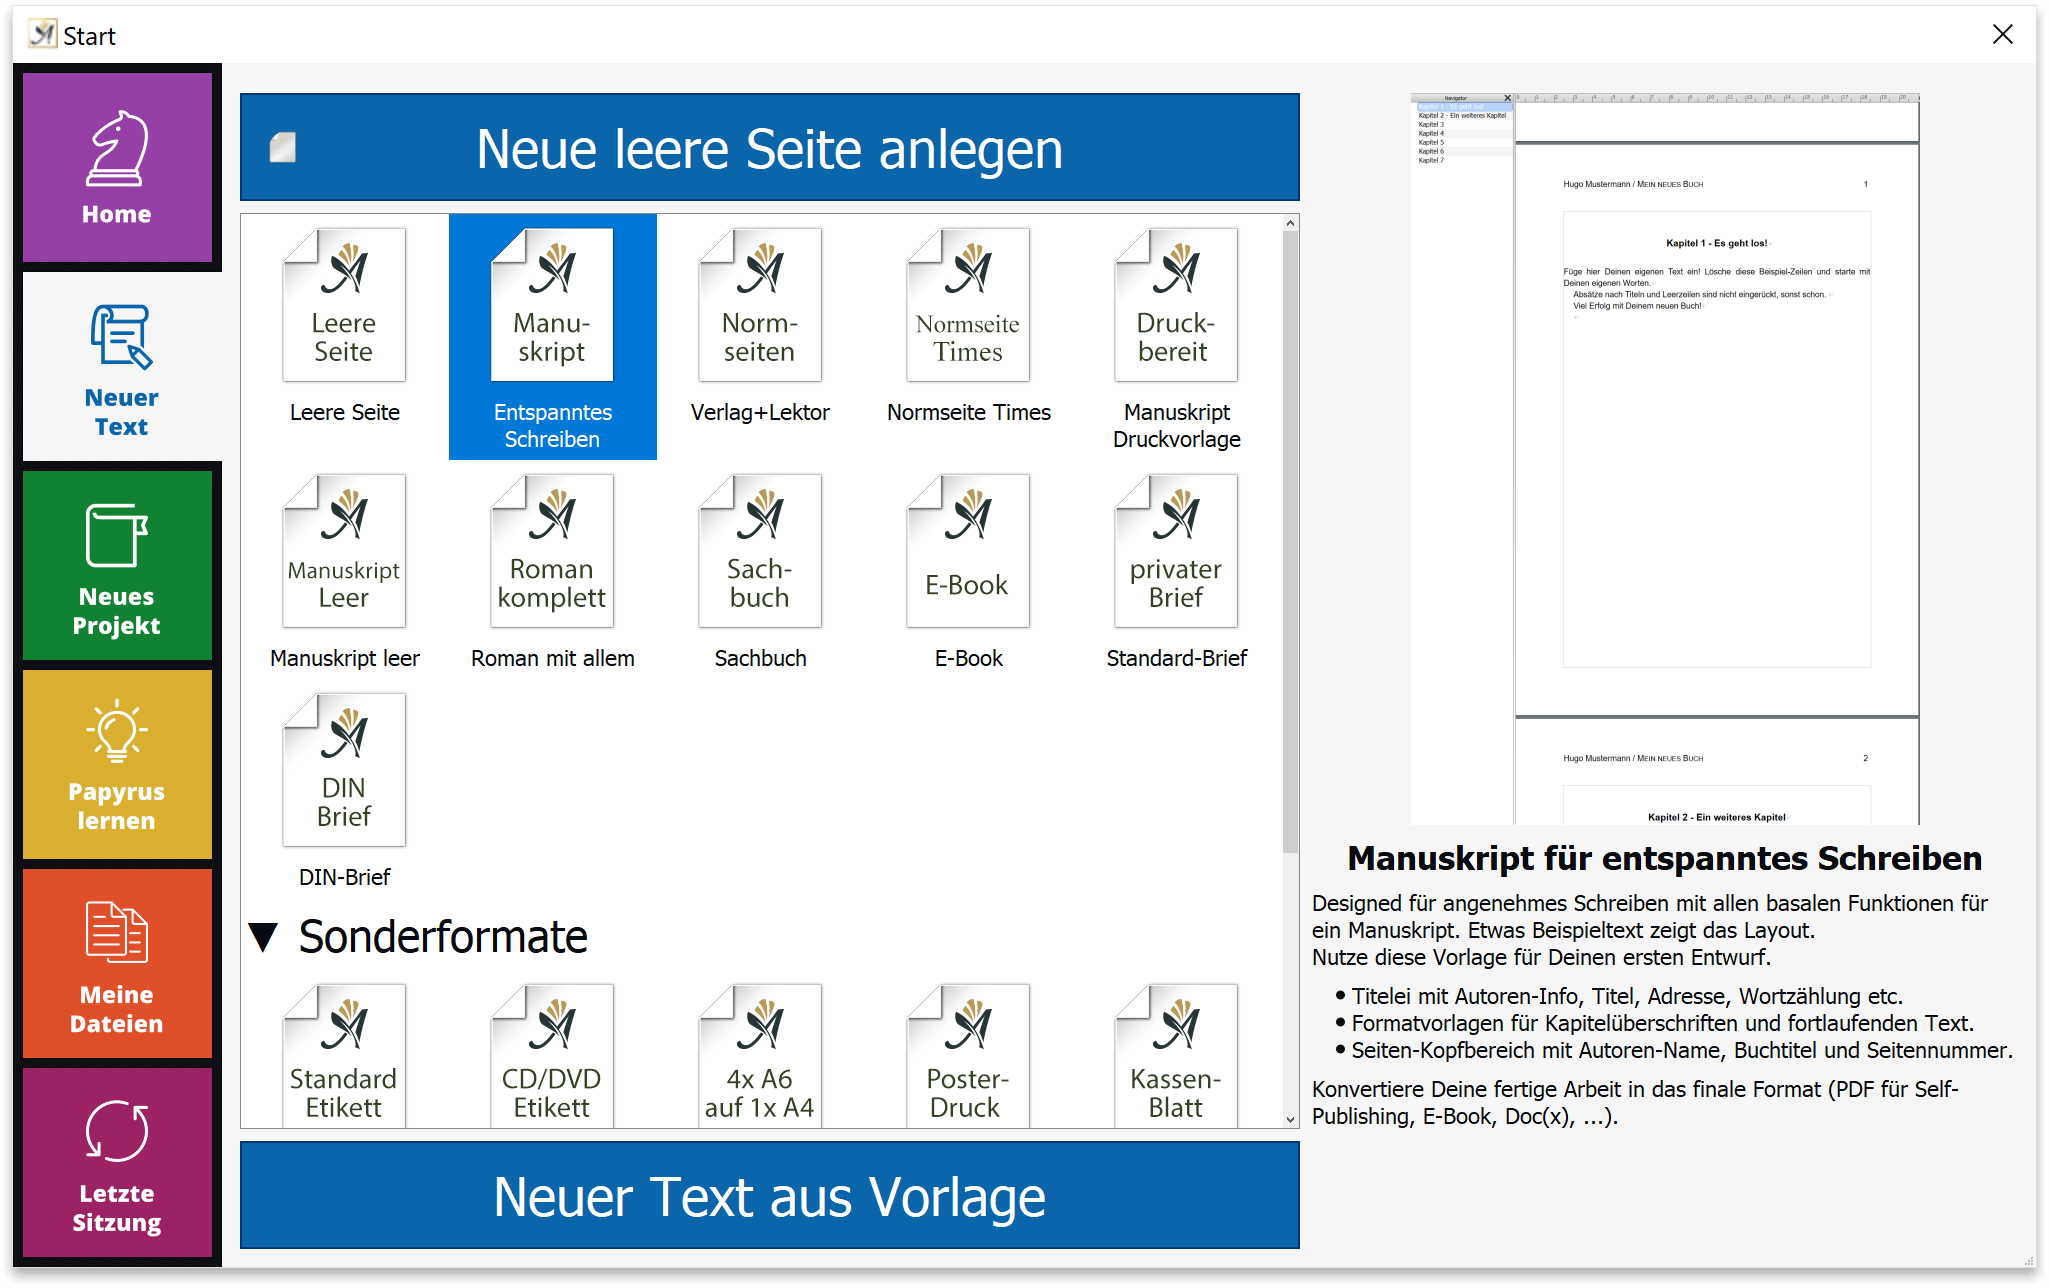This screenshot has width=2050, height=1288.
Task: Choose the Kassen-Blatt template icon
Action: point(1176,1056)
